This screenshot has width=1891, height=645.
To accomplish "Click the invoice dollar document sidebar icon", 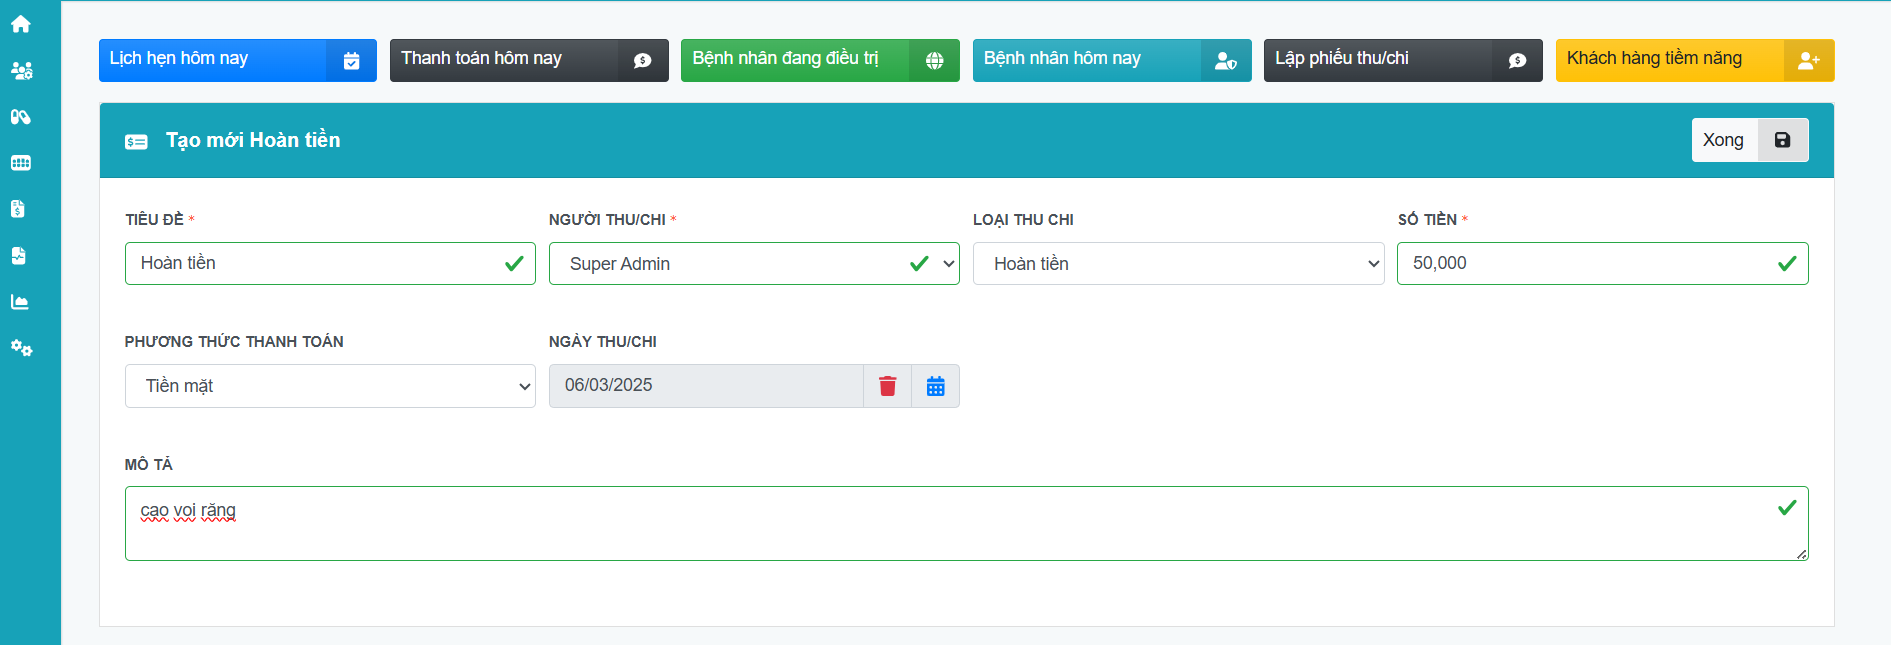I will click(x=18, y=209).
